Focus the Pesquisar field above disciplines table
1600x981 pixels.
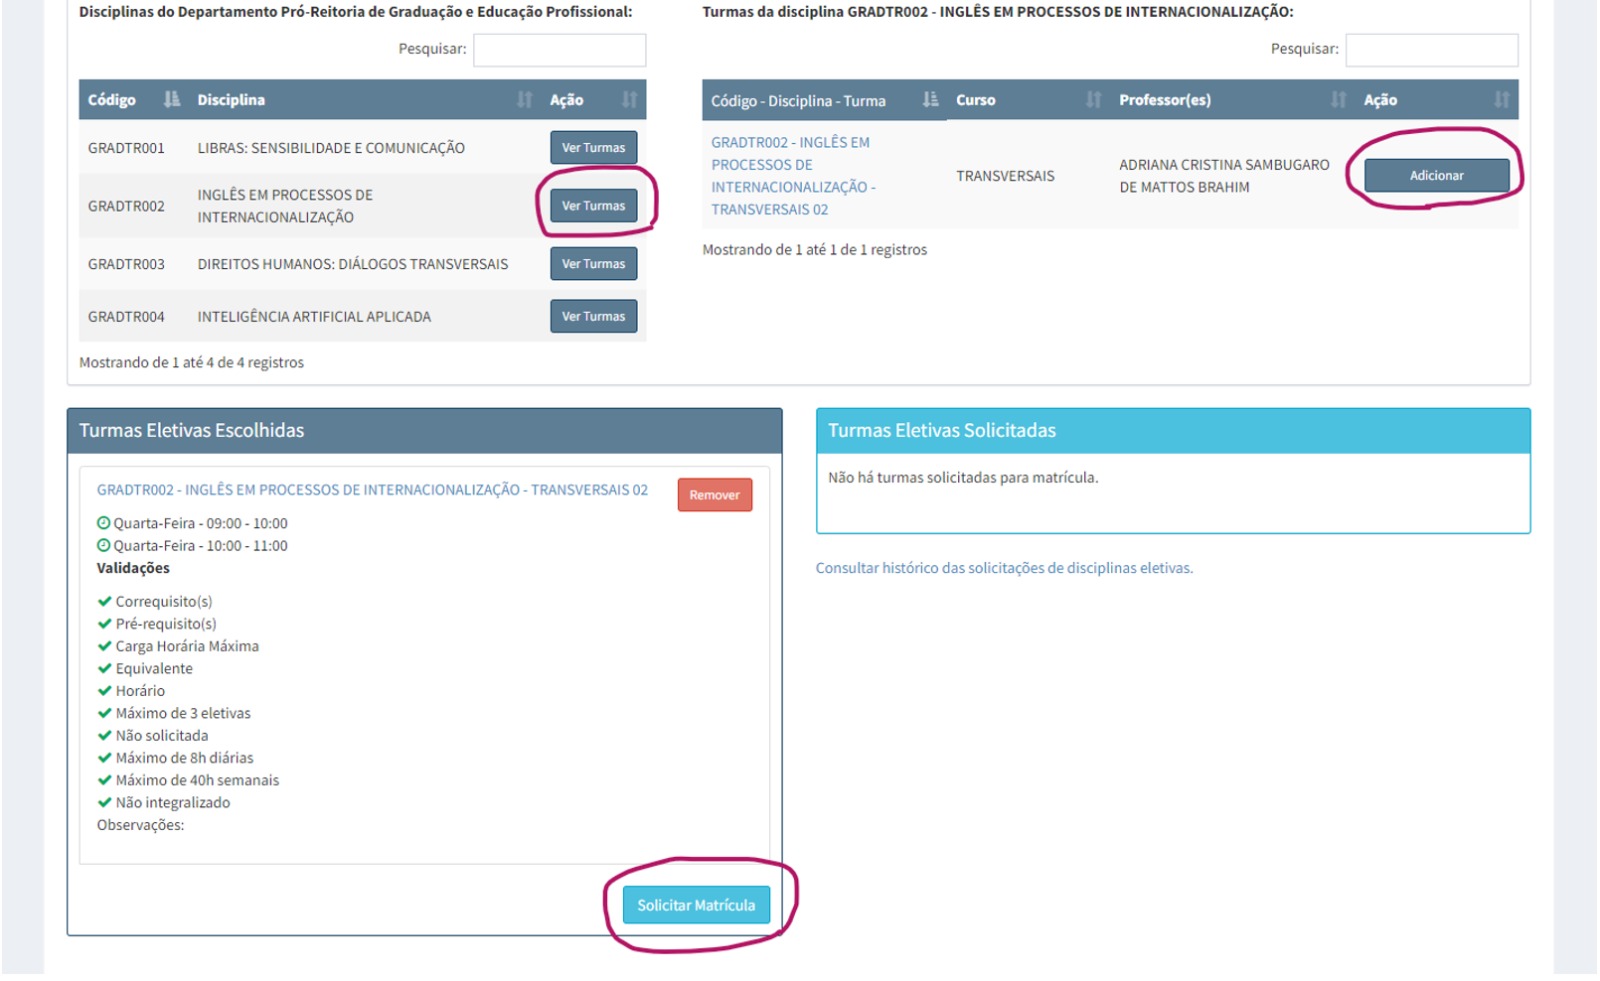coord(559,49)
